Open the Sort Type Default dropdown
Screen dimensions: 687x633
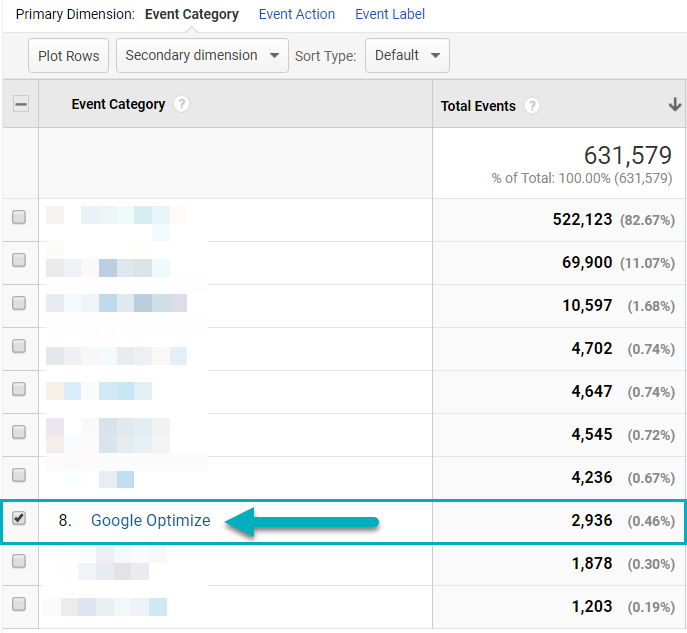point(407,56)
